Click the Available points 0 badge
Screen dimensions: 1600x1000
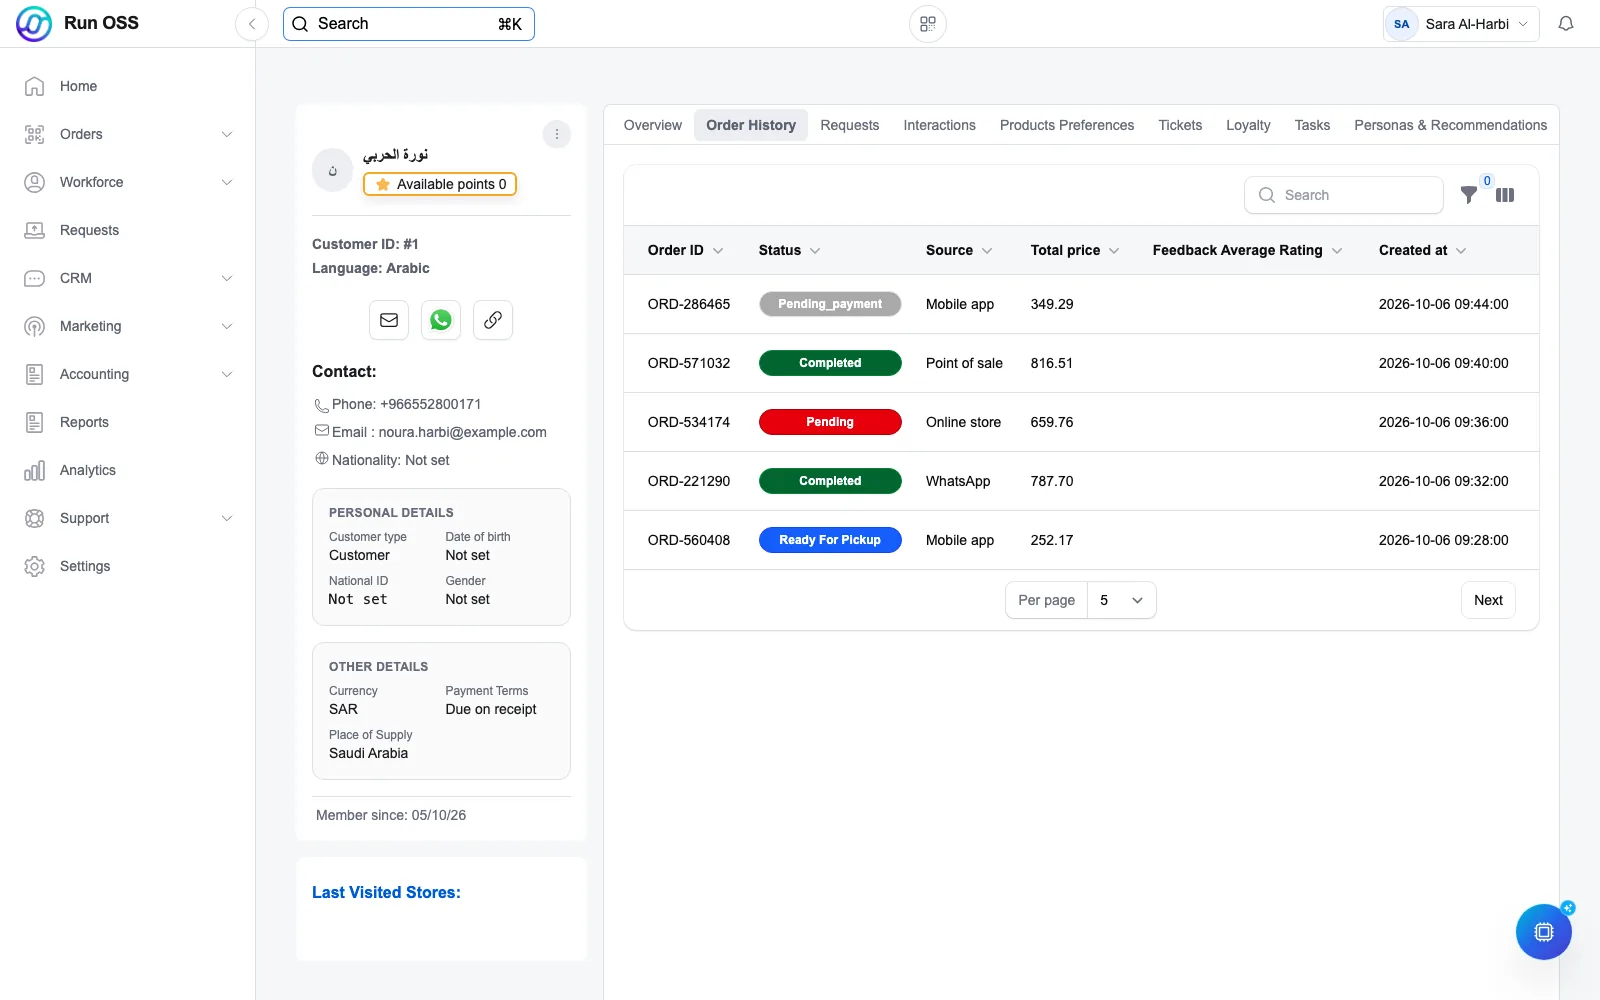(x=440, y=184)
